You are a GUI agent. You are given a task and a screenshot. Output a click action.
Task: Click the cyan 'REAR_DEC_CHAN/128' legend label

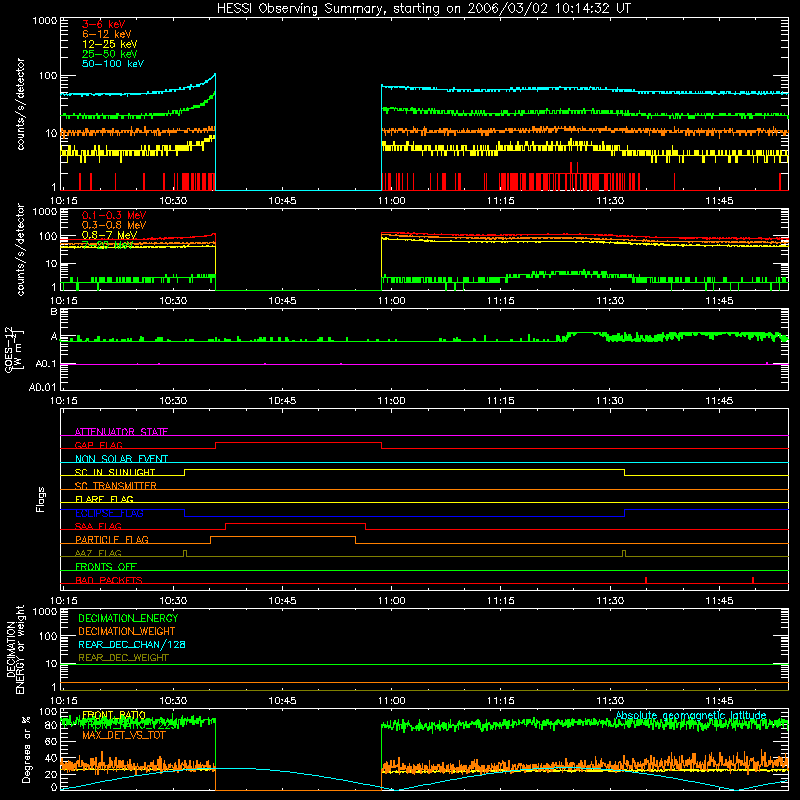[x=132, y=644]
